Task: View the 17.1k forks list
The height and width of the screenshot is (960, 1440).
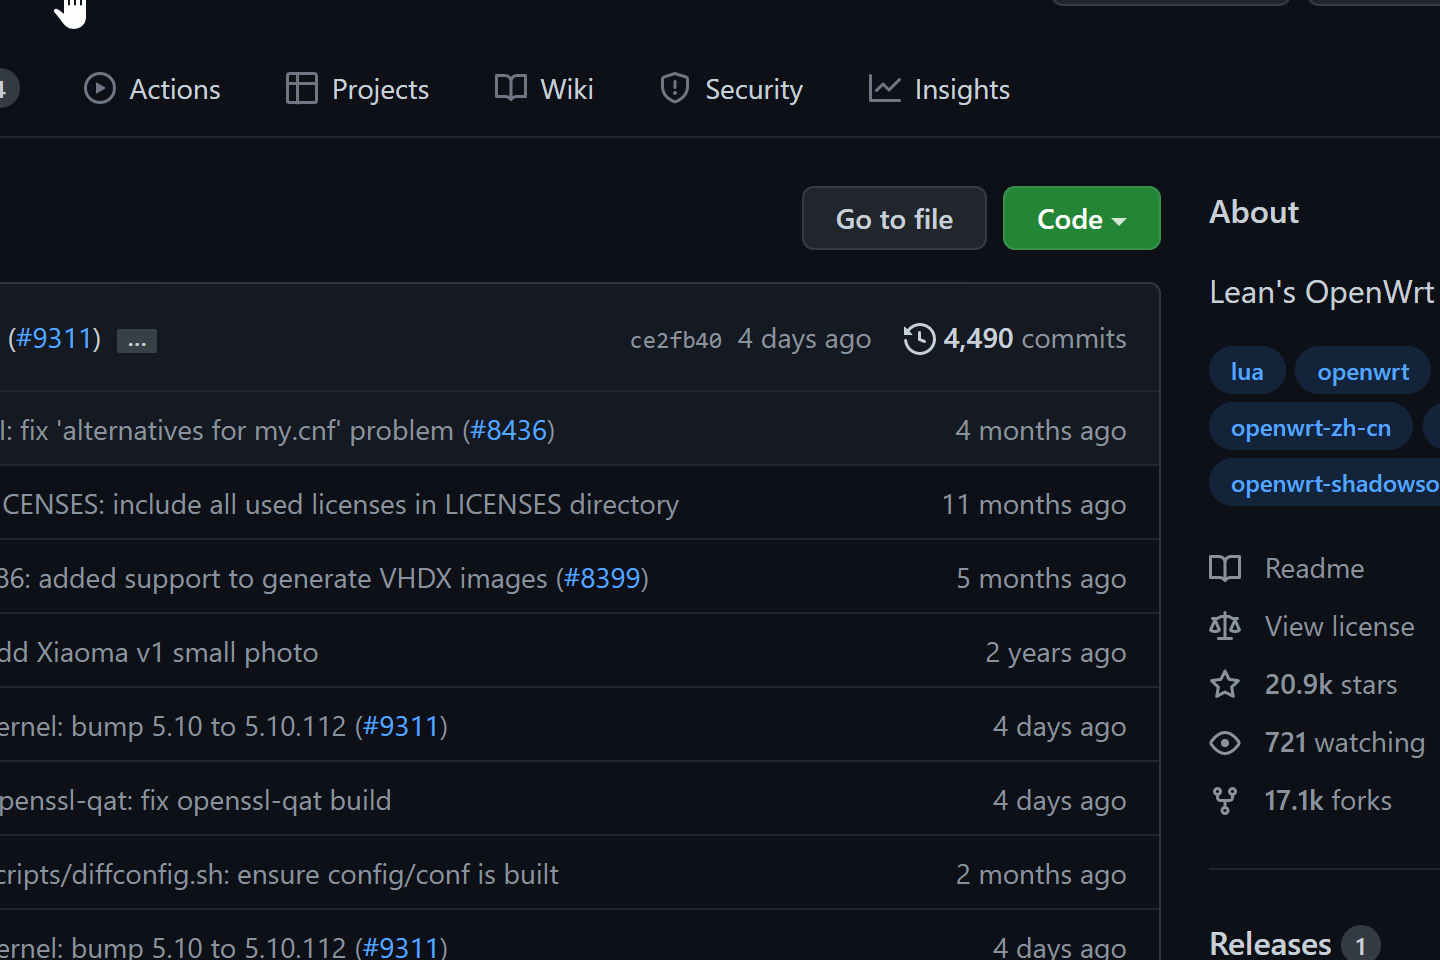Action: 1328,800
